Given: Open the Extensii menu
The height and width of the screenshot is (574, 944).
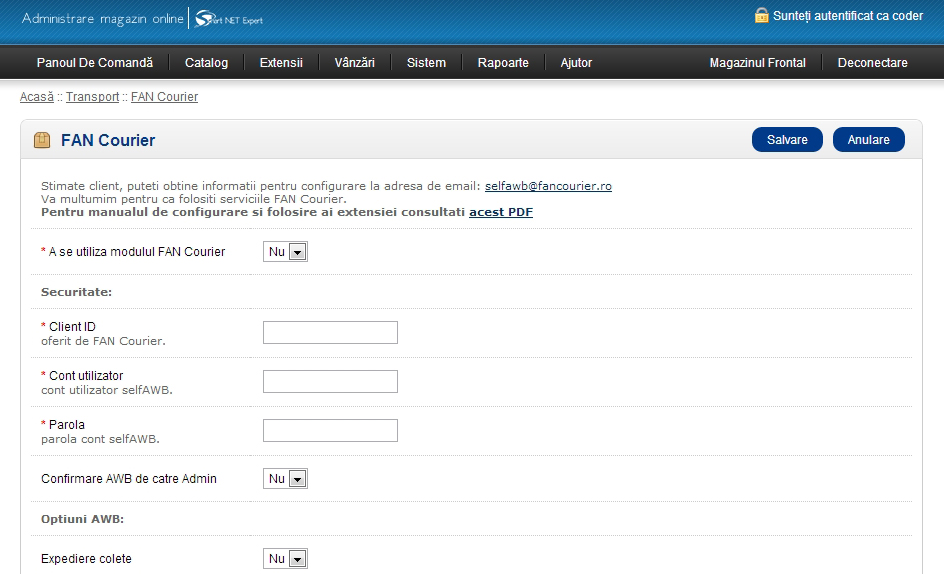Looking at the screenshot, I should point(281,63).
